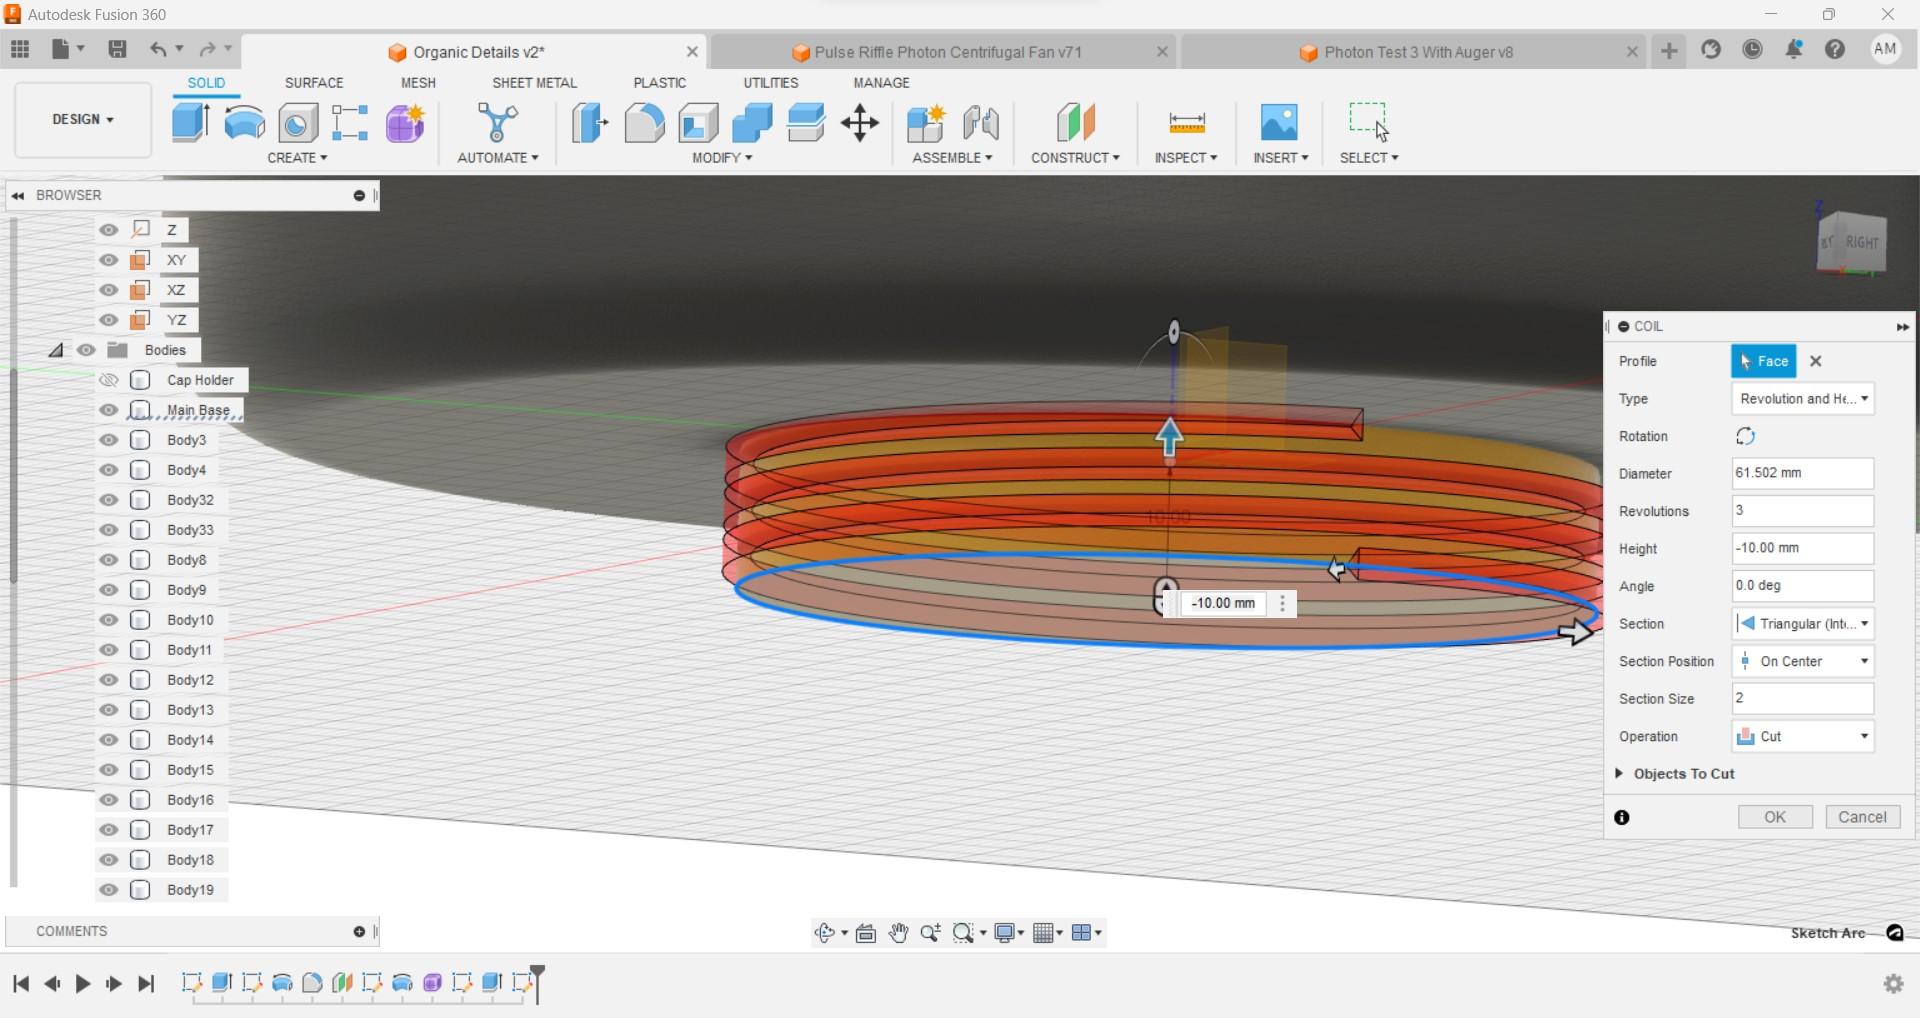Viewport: 1920px width, 1018px height.
Task: Toggle visibility of Body10
Action: tap(108, 620)
